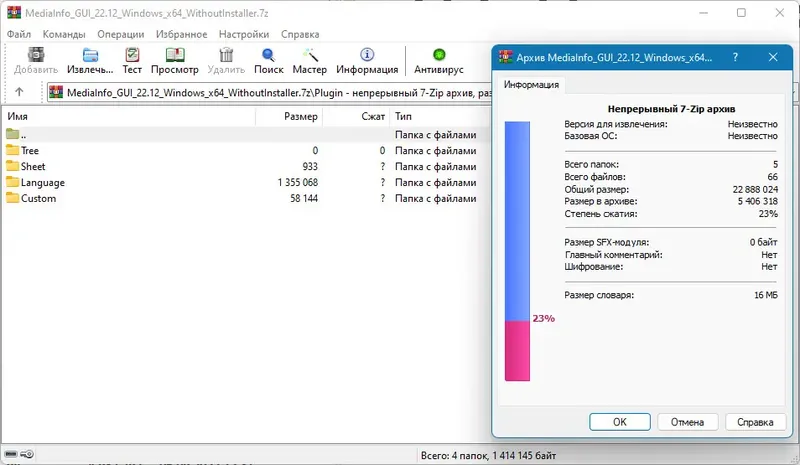
Task: Select the parent folder '..' row
Action: 246,134
